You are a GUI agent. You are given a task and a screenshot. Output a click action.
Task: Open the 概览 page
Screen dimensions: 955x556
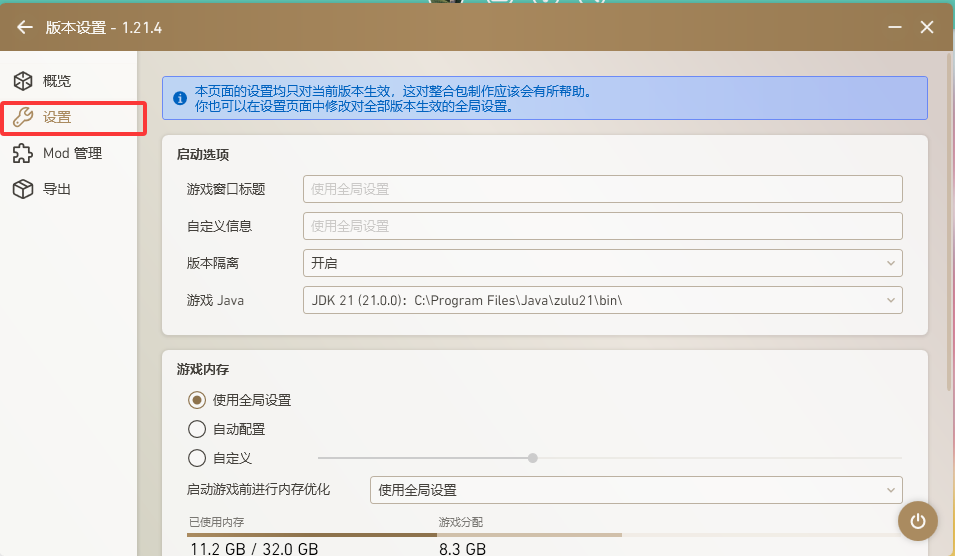[68, 81]
